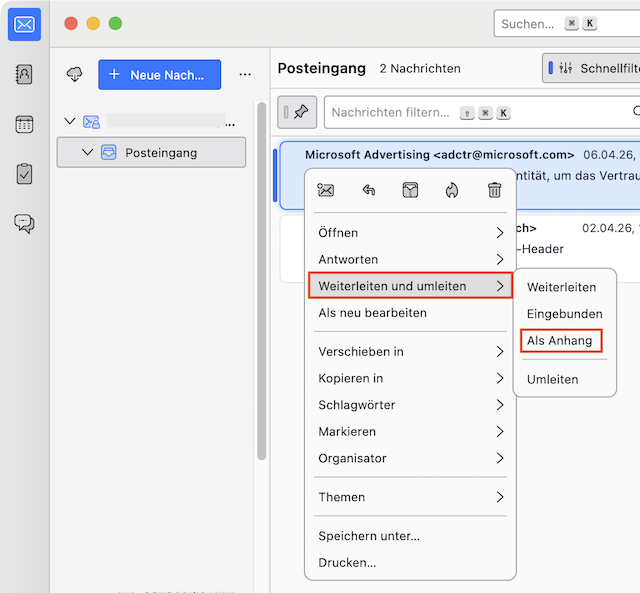Open the Markieren submenu
Viewport: 640px width, 593px height.
pos(410,431)
